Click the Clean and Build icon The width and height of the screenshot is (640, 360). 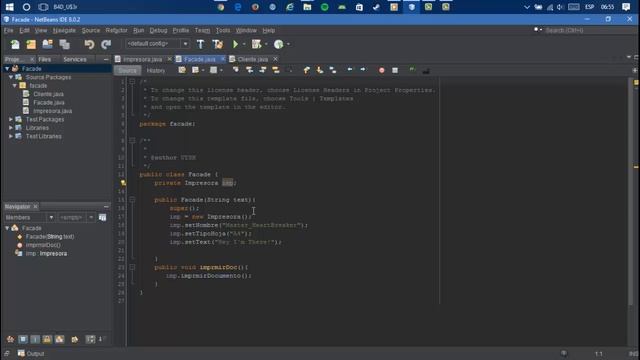tap(218, 44)
